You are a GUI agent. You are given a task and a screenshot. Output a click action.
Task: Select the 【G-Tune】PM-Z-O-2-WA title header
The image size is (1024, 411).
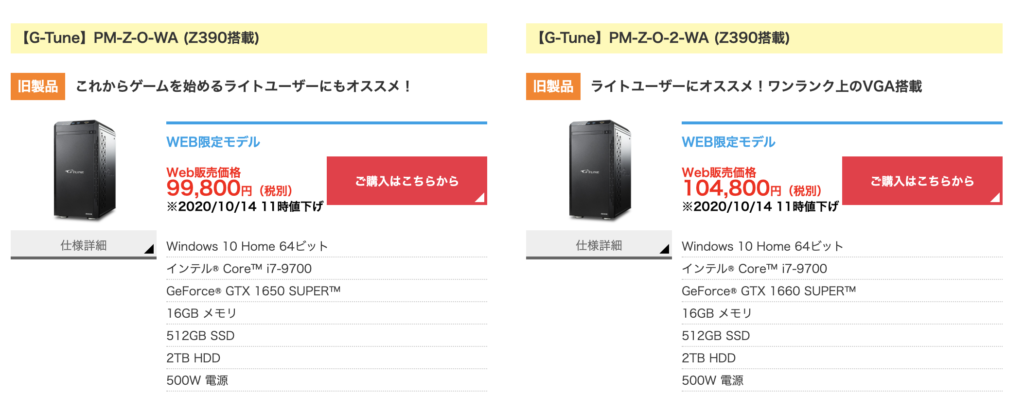(764, 39)
